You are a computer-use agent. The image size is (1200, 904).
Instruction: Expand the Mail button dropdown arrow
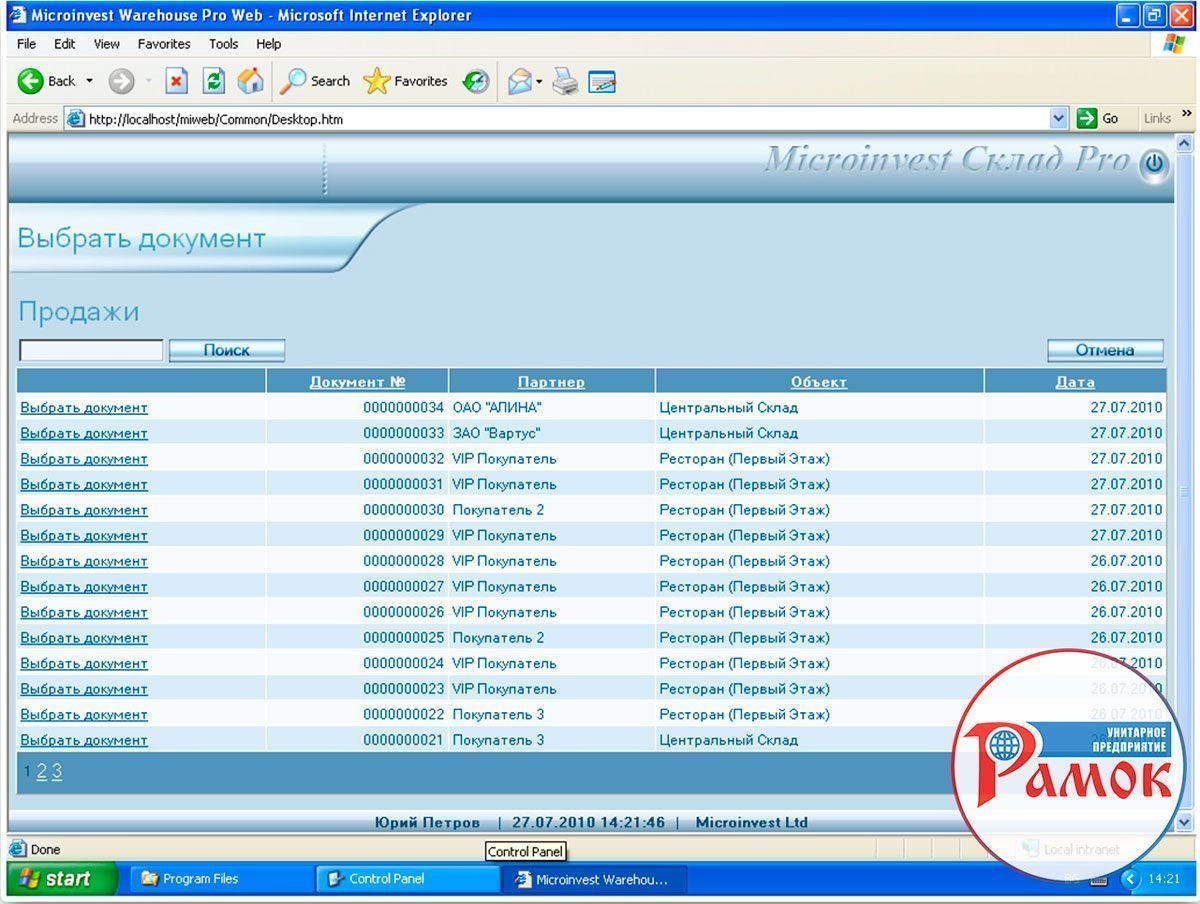539,81
